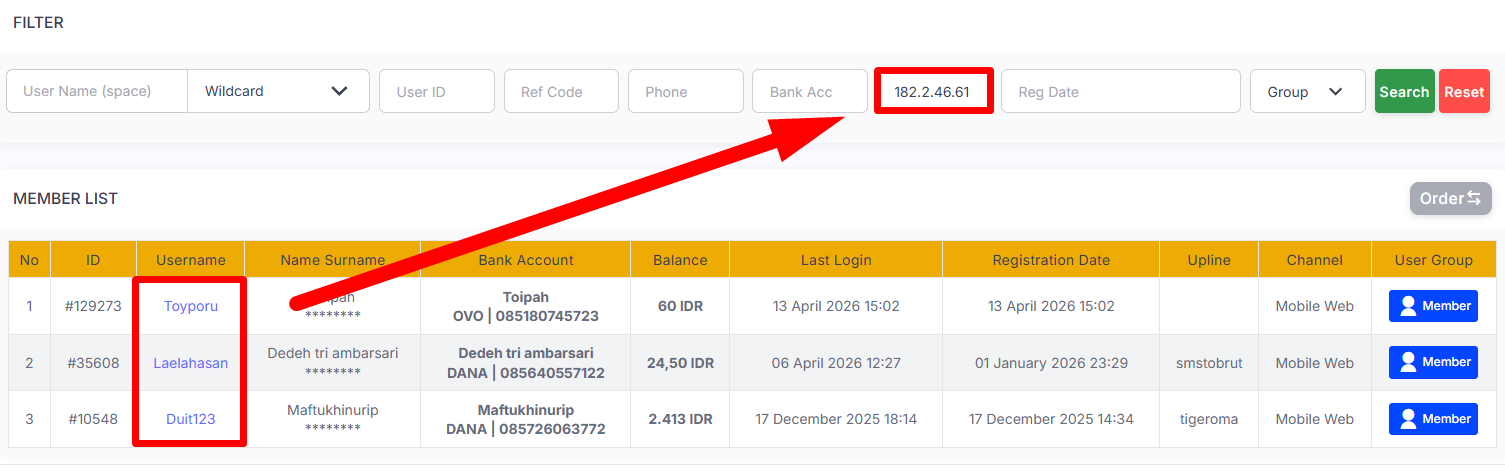This screenshot has height=475, width=1505.
Task: Click into the User ID field
Action: pyautogui.click(x=437, y=91)
